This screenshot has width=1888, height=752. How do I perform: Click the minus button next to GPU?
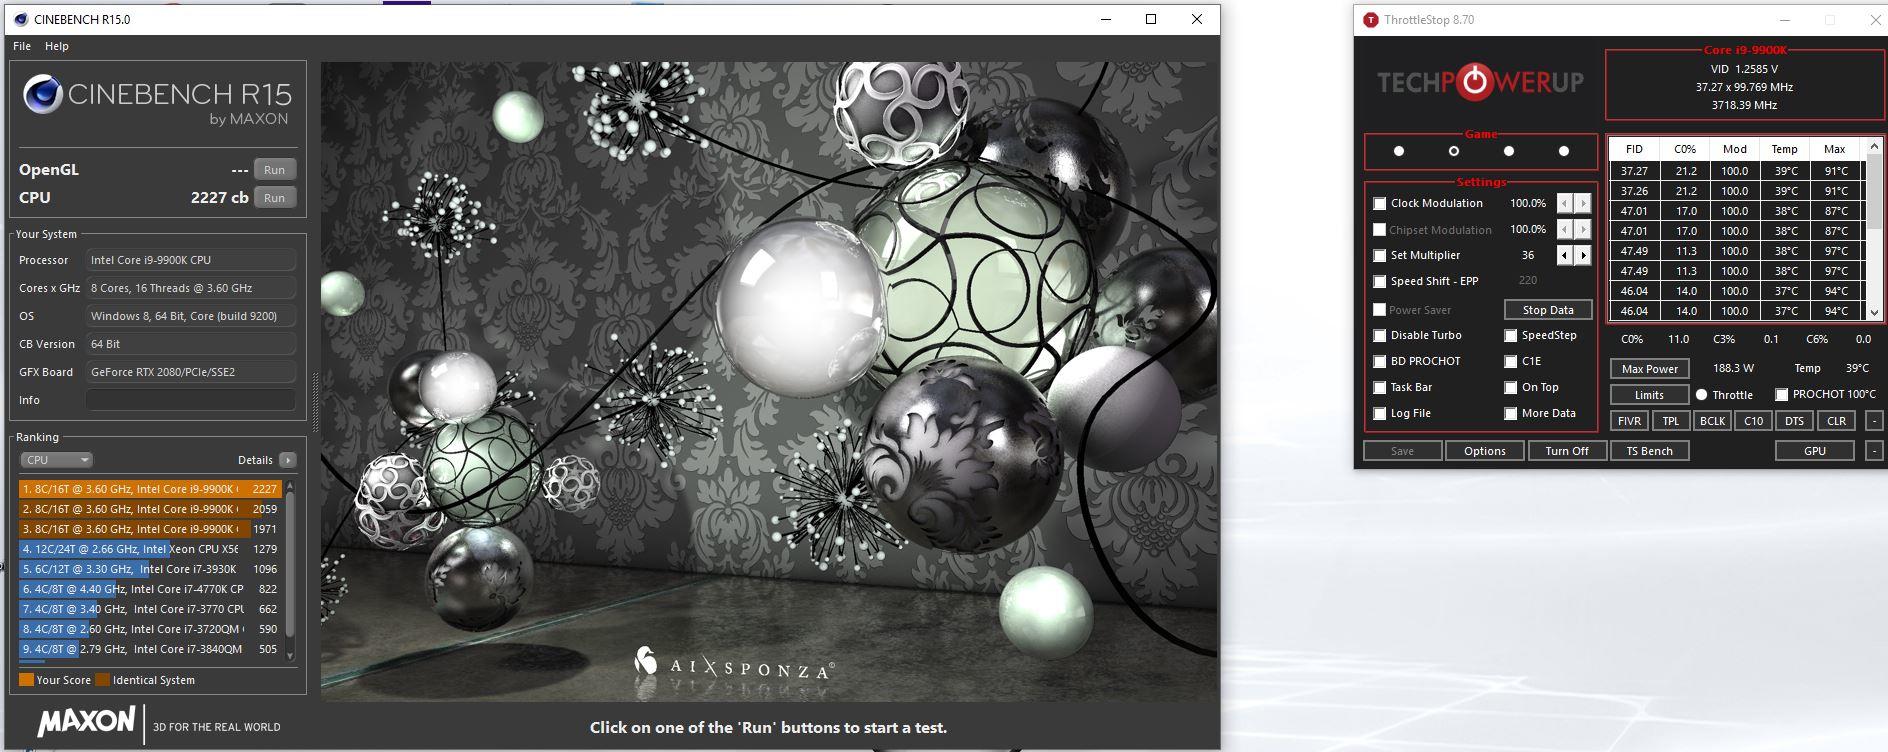pyautogui.click(x=1874, y=451)
